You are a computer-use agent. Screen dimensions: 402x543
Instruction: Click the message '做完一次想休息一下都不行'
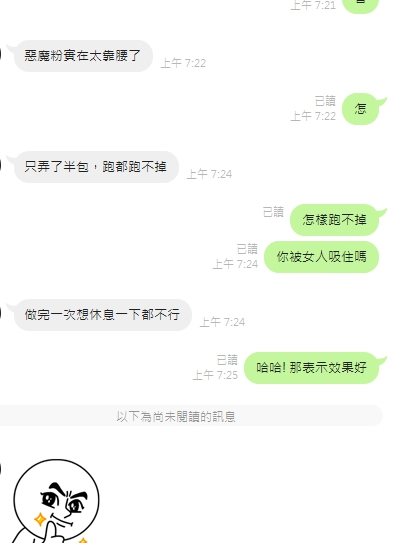click(x=102, y=315)
